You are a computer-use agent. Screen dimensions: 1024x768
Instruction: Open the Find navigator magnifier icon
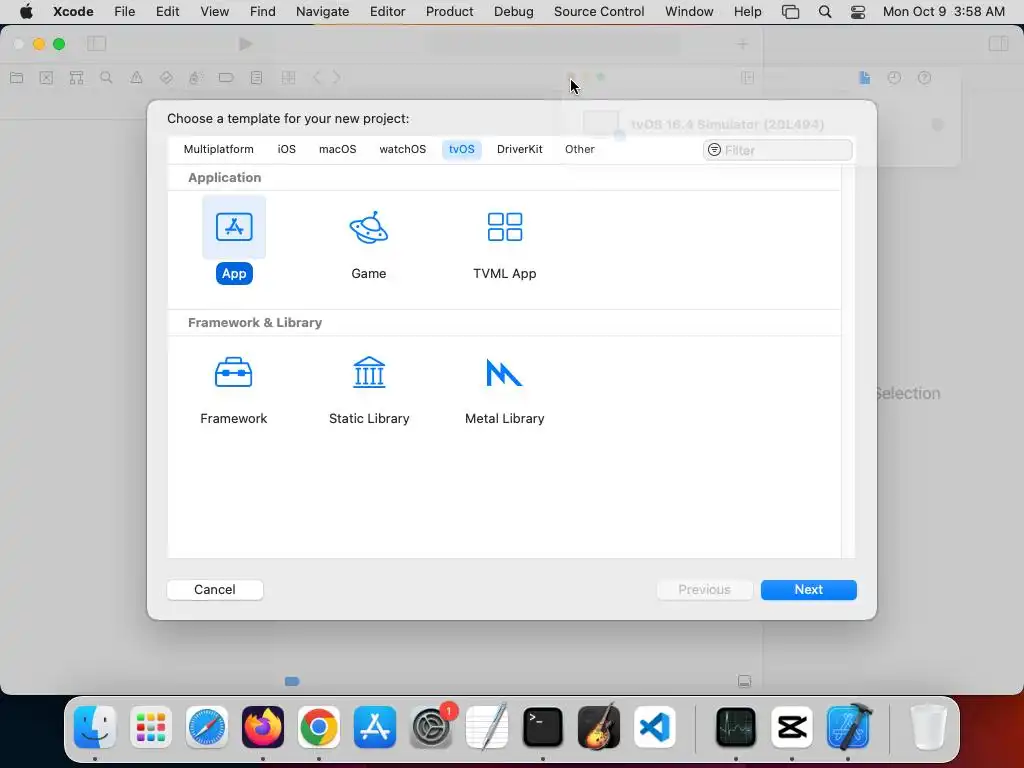click(x=106, y=78)
